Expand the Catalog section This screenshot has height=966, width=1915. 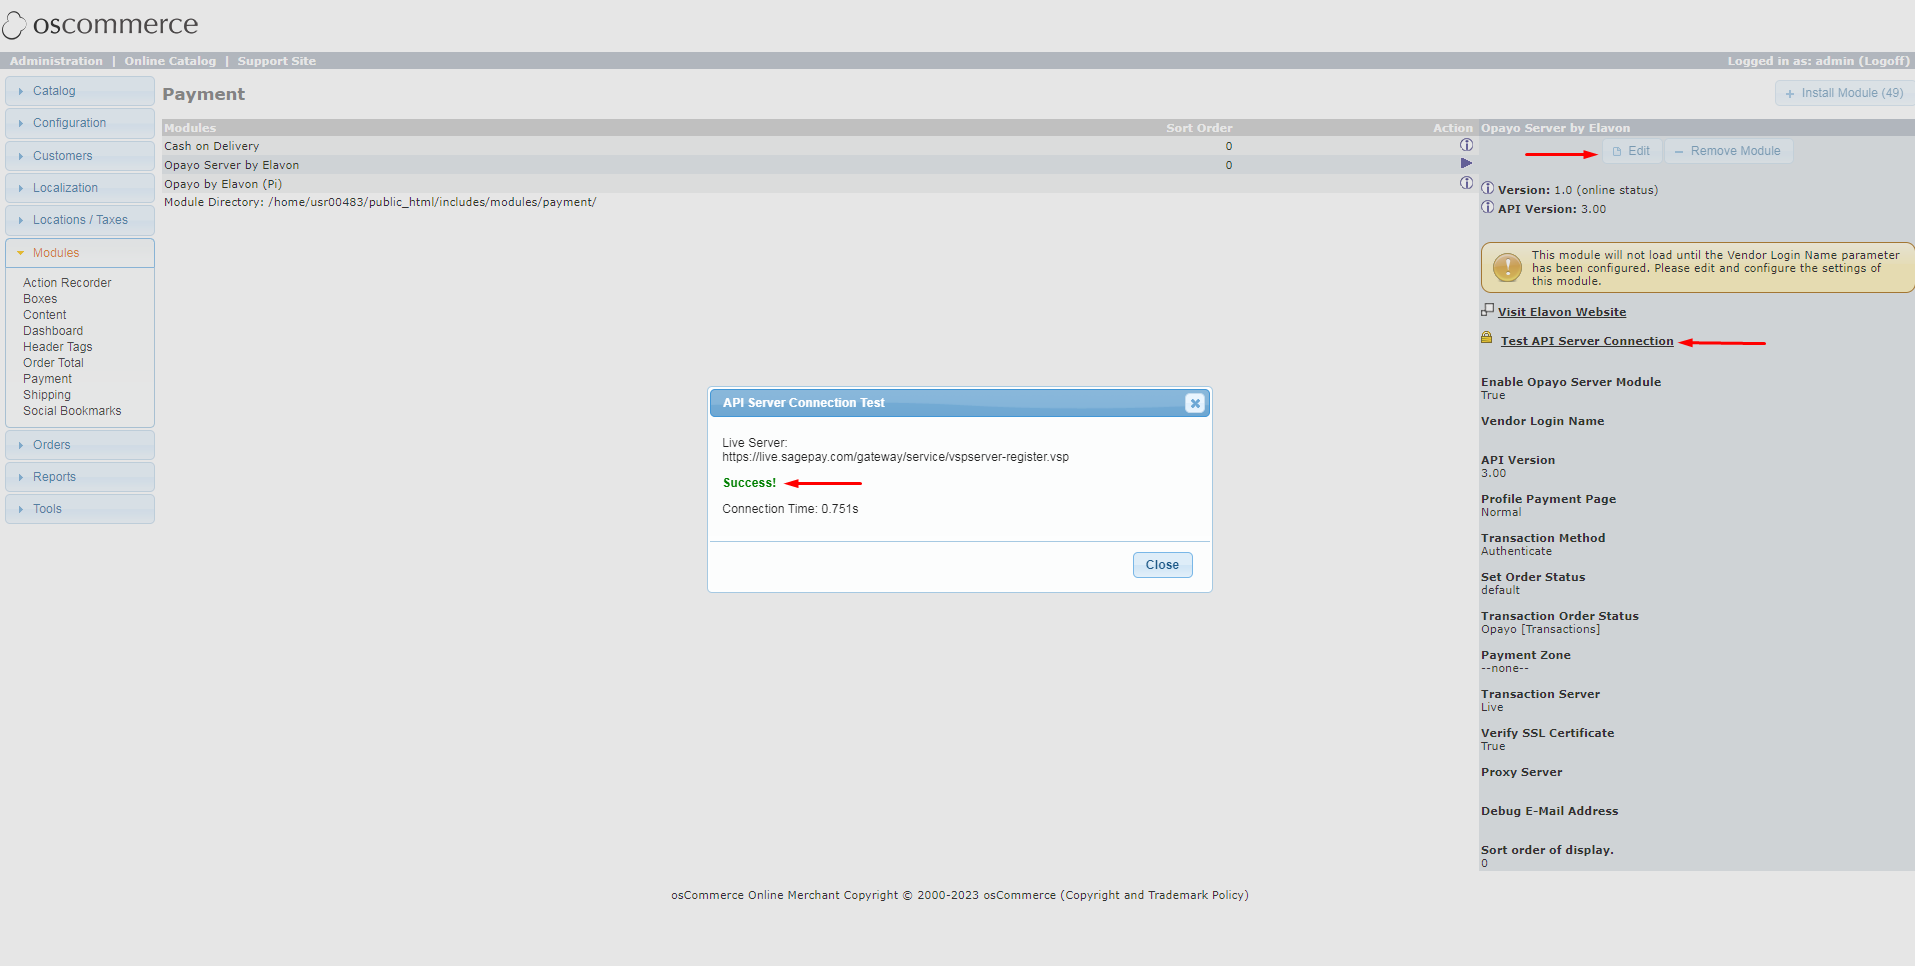coord(80,91)
